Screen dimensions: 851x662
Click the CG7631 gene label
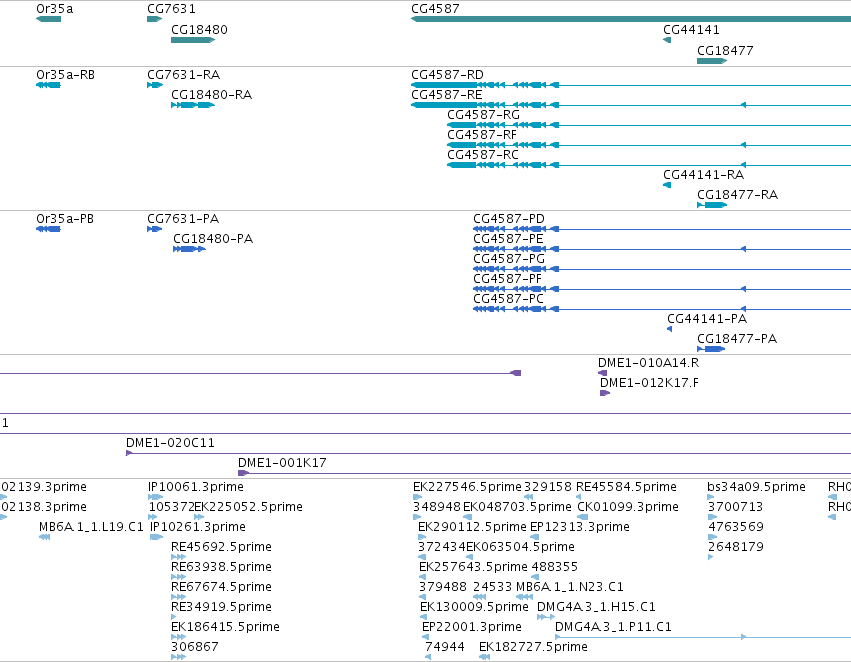(x=172, y=9)
